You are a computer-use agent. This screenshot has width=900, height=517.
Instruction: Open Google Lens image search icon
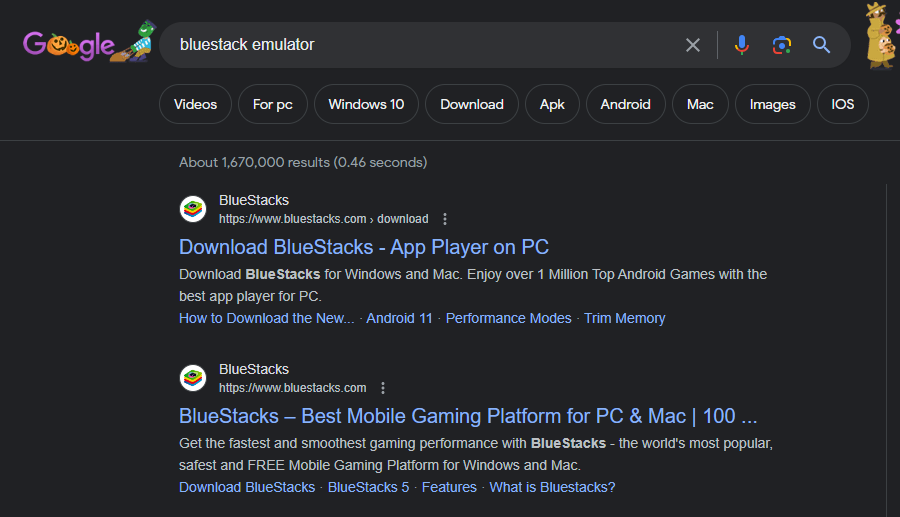tap(782, 45)
